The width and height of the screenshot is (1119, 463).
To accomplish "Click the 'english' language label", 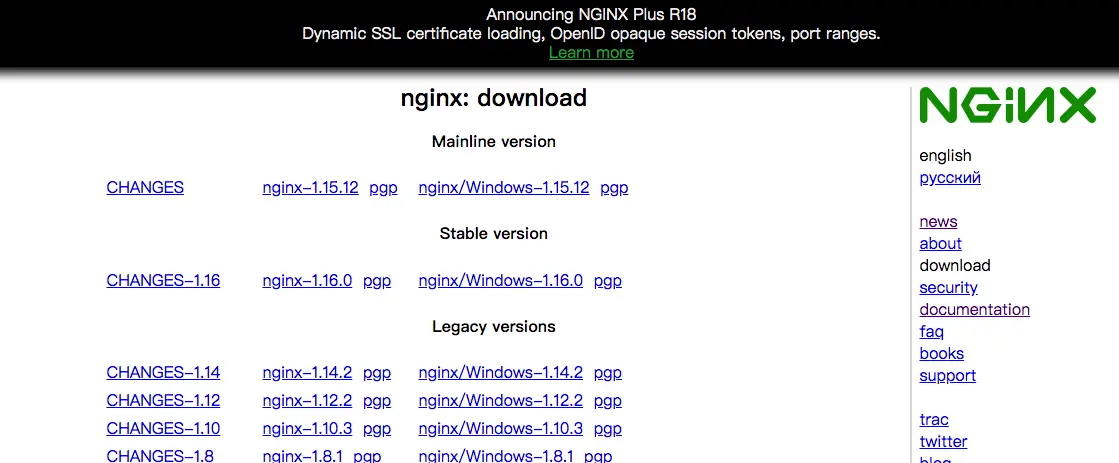I will pos(946,156).
